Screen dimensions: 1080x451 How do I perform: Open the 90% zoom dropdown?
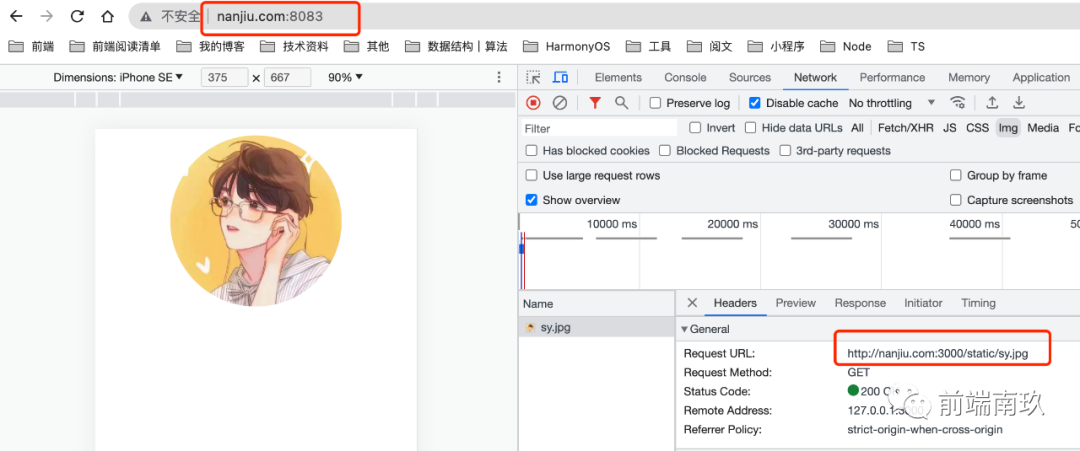(345, 77)
